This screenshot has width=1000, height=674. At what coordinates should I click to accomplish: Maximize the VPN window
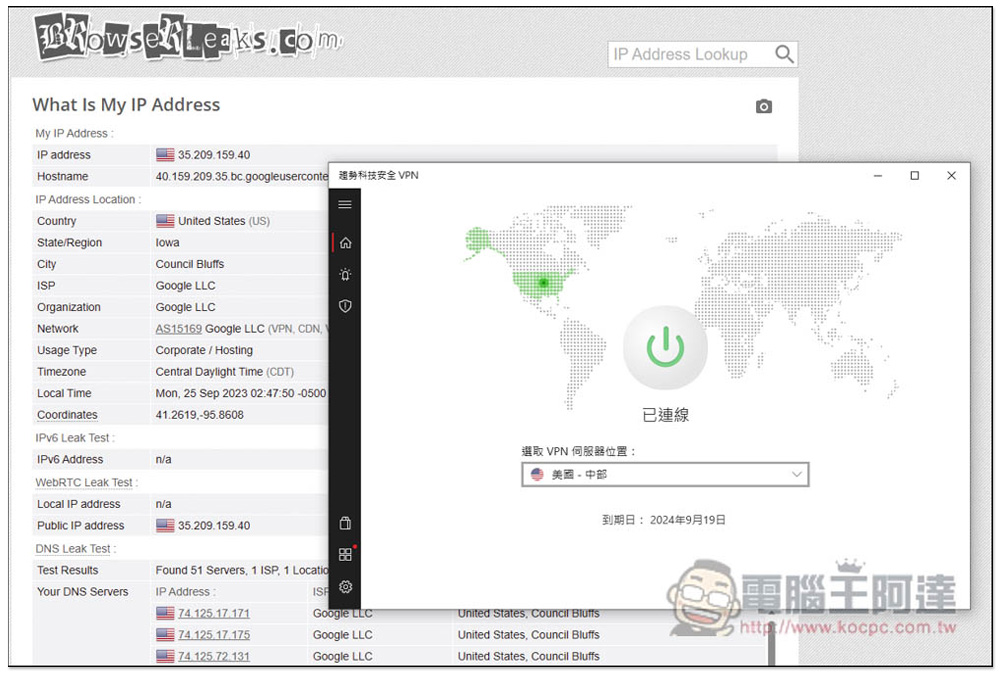tap(915, 175)
